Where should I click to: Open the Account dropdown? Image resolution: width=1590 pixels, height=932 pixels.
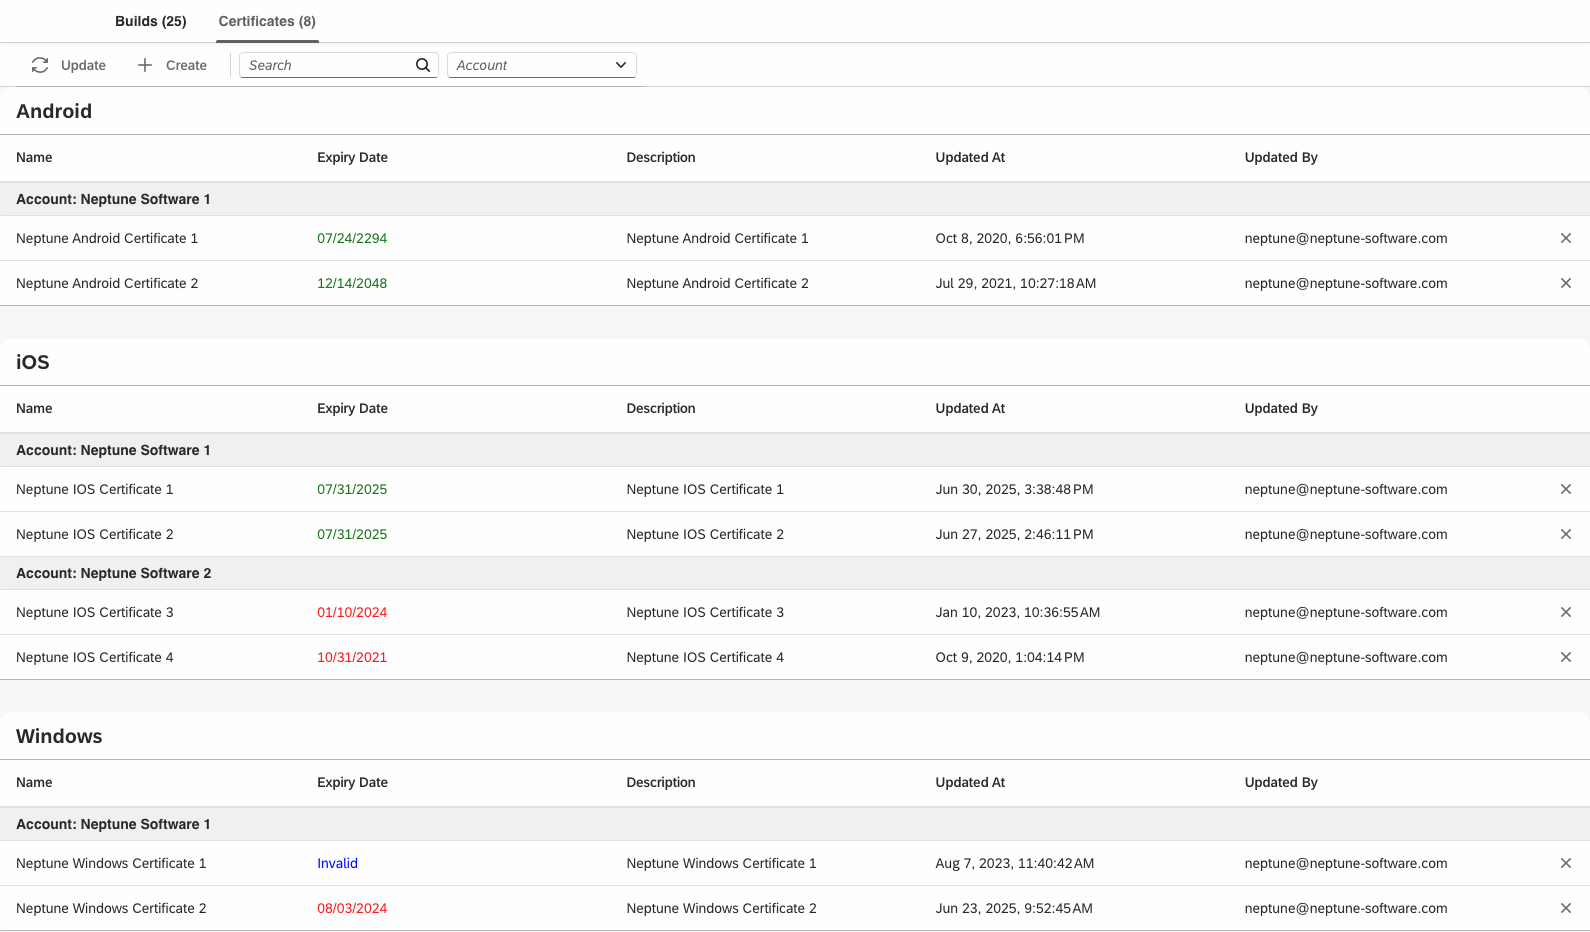coord(542,65)
